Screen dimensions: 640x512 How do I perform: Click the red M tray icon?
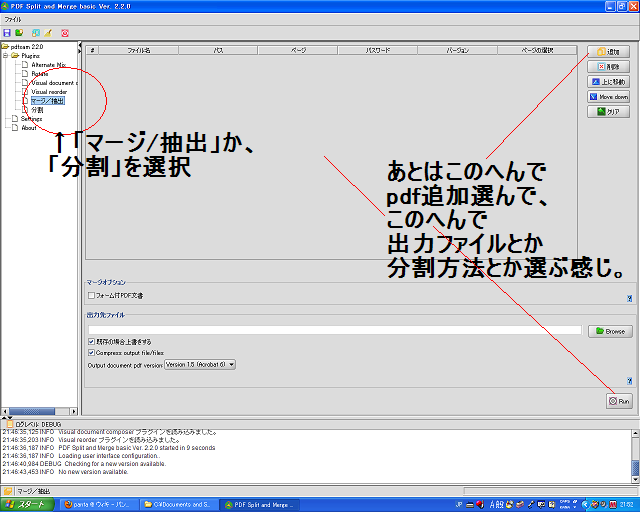[x=613, y=505]
